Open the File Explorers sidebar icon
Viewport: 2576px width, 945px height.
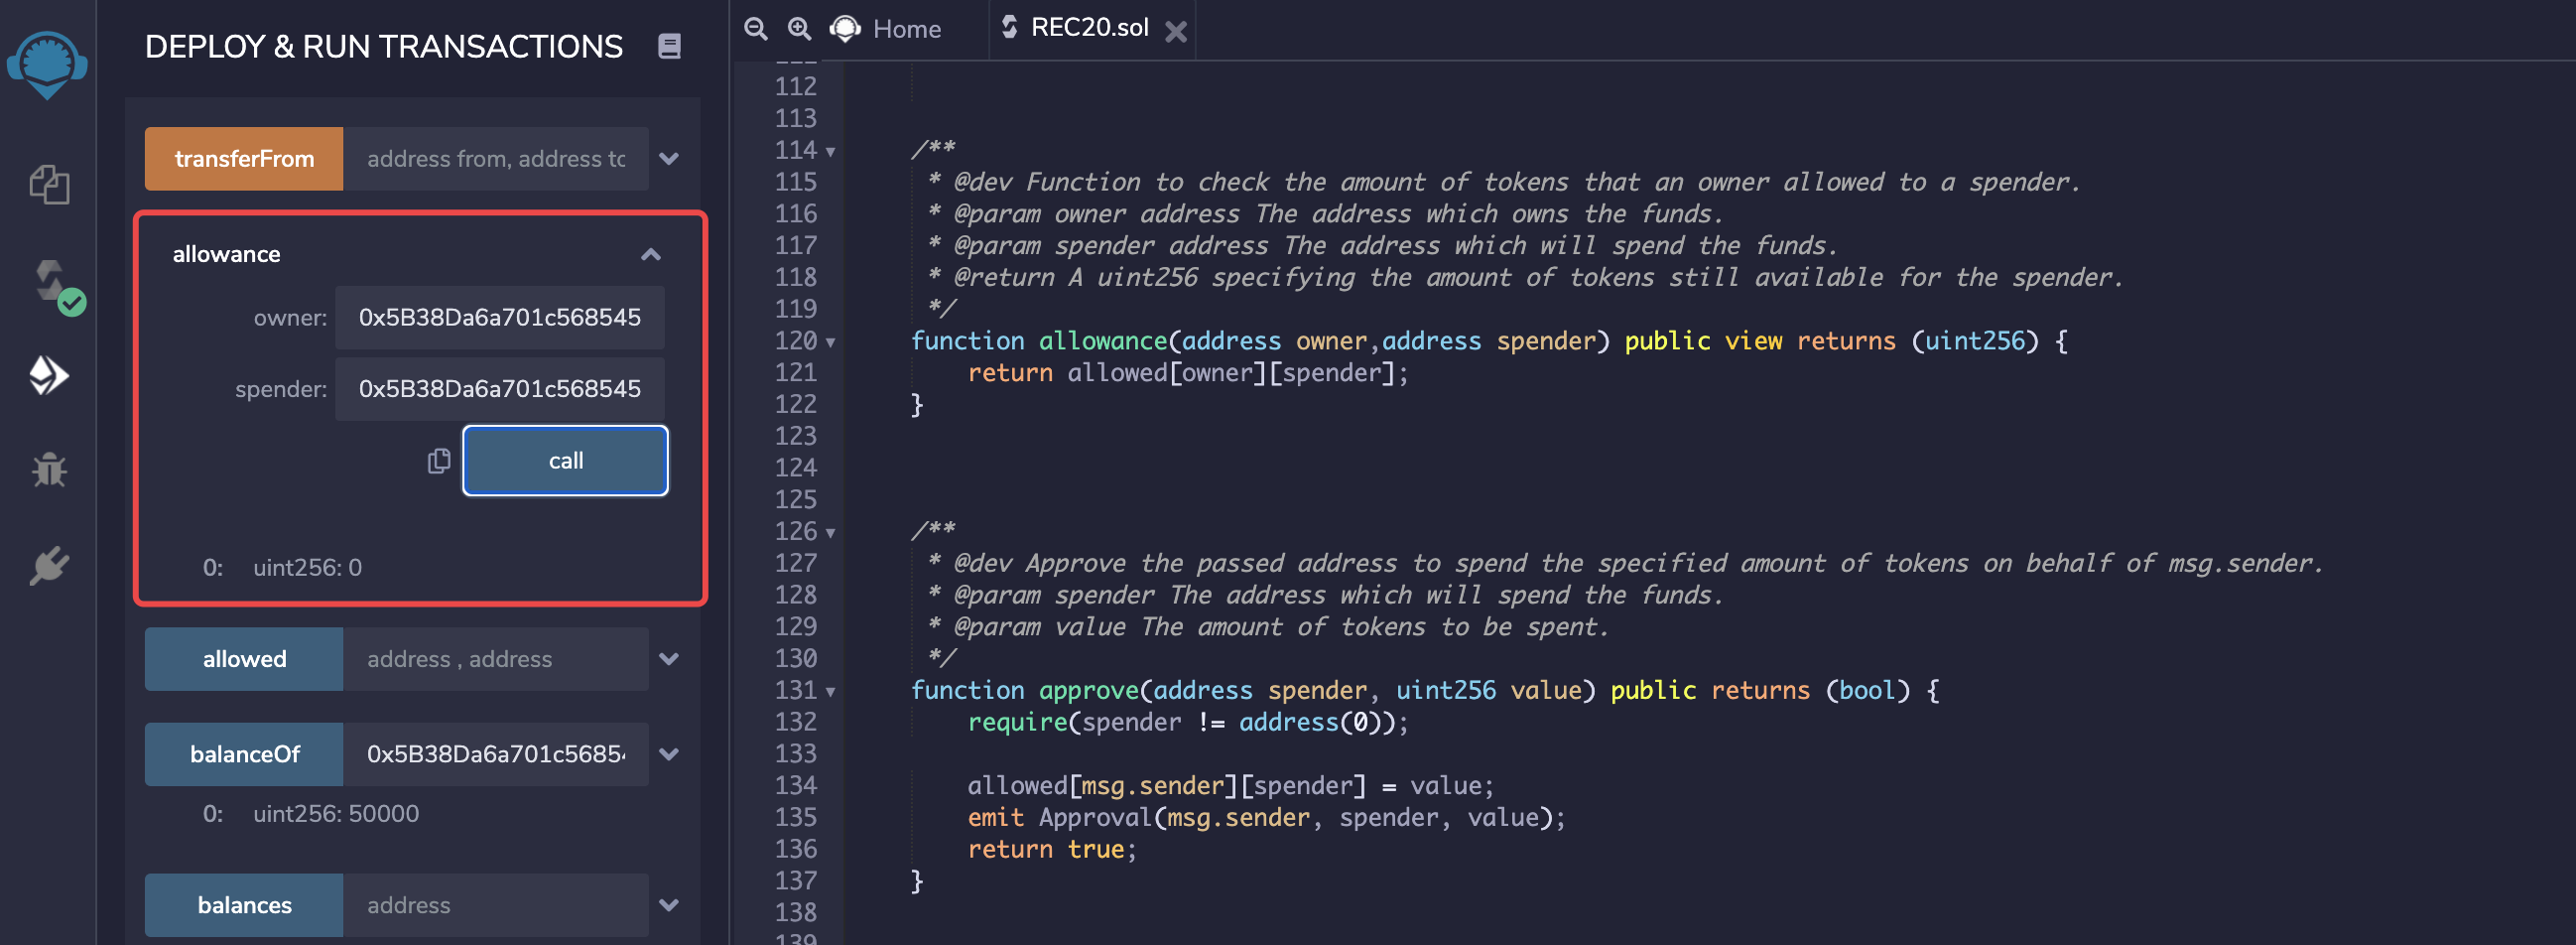tap(49, 185)
